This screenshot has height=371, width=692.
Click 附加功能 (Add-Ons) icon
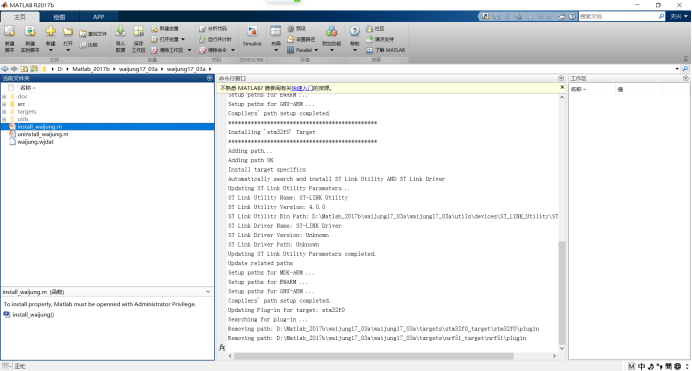tap(332, 31)
